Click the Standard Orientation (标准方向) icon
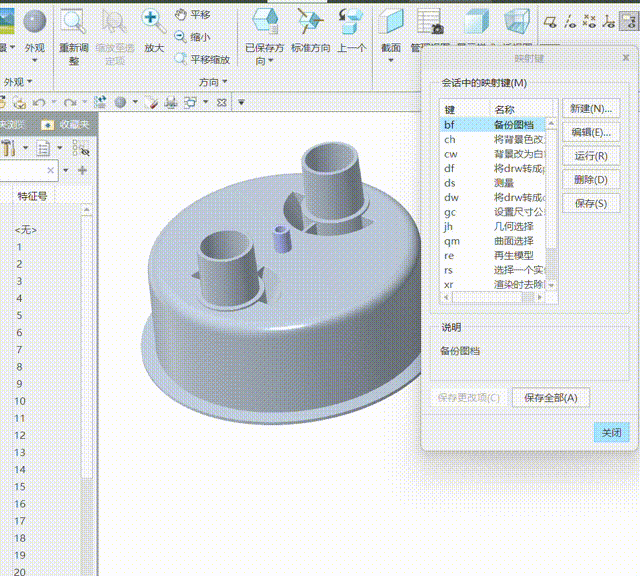 coord(310,21)
